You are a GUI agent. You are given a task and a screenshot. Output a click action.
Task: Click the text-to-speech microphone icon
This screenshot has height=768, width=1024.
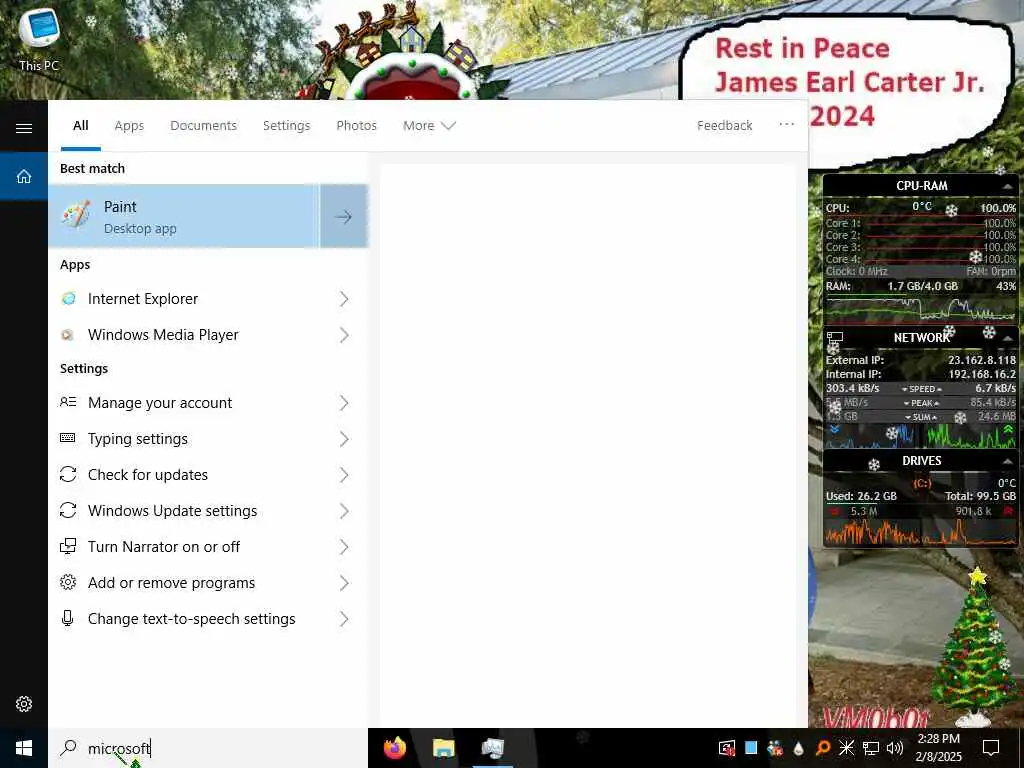click(67, 618)
